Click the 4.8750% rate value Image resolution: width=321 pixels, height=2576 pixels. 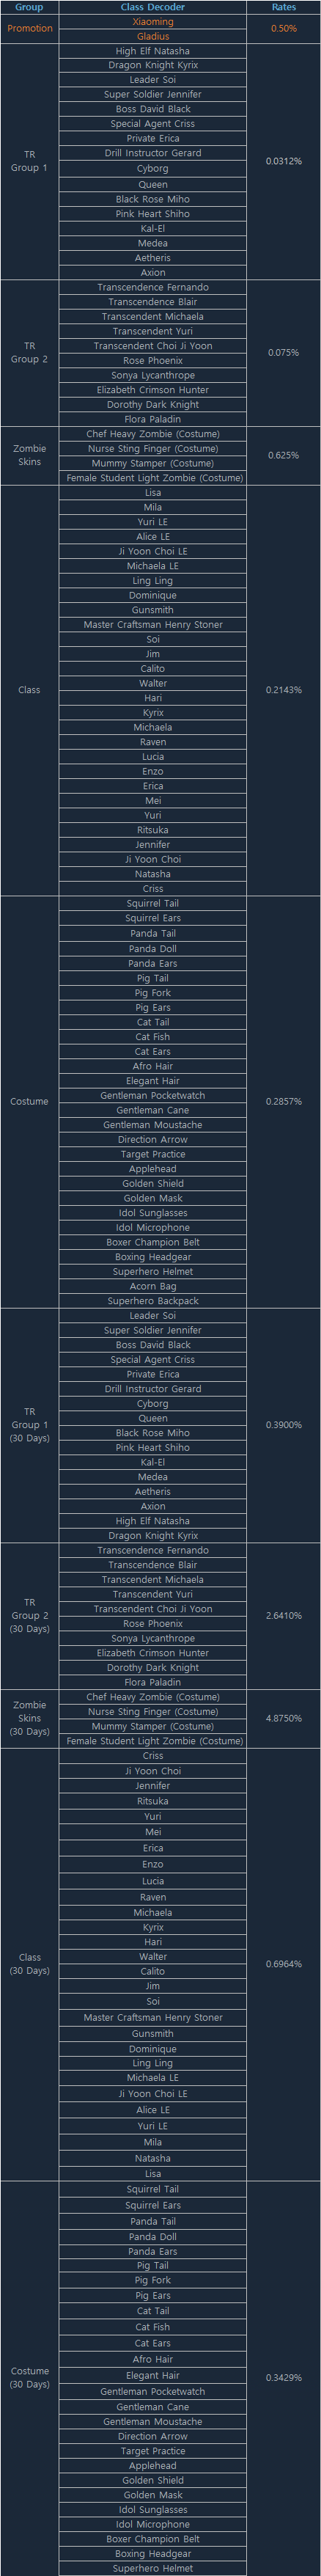284,1718
